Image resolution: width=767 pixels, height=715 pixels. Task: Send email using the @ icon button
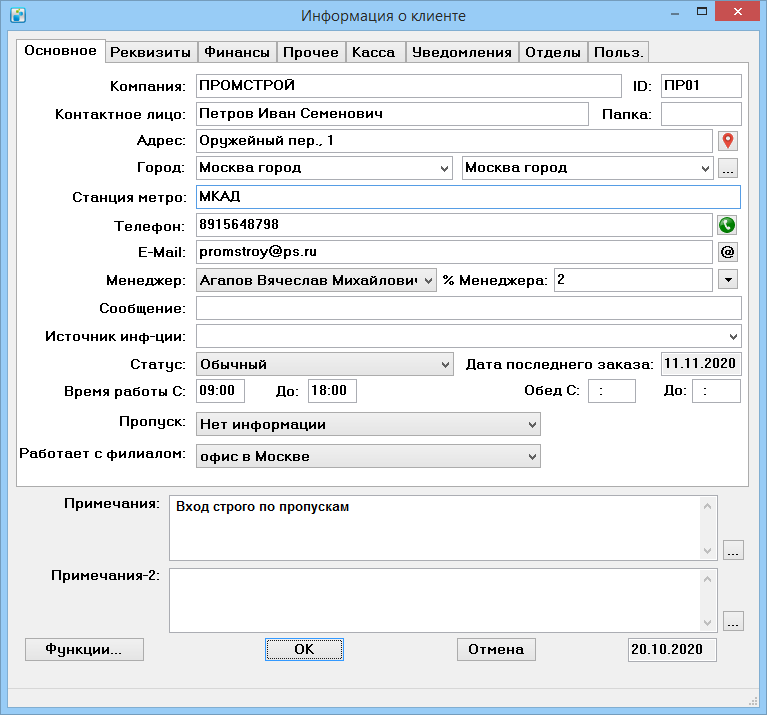pyautogui.click(x=727, y=252)
